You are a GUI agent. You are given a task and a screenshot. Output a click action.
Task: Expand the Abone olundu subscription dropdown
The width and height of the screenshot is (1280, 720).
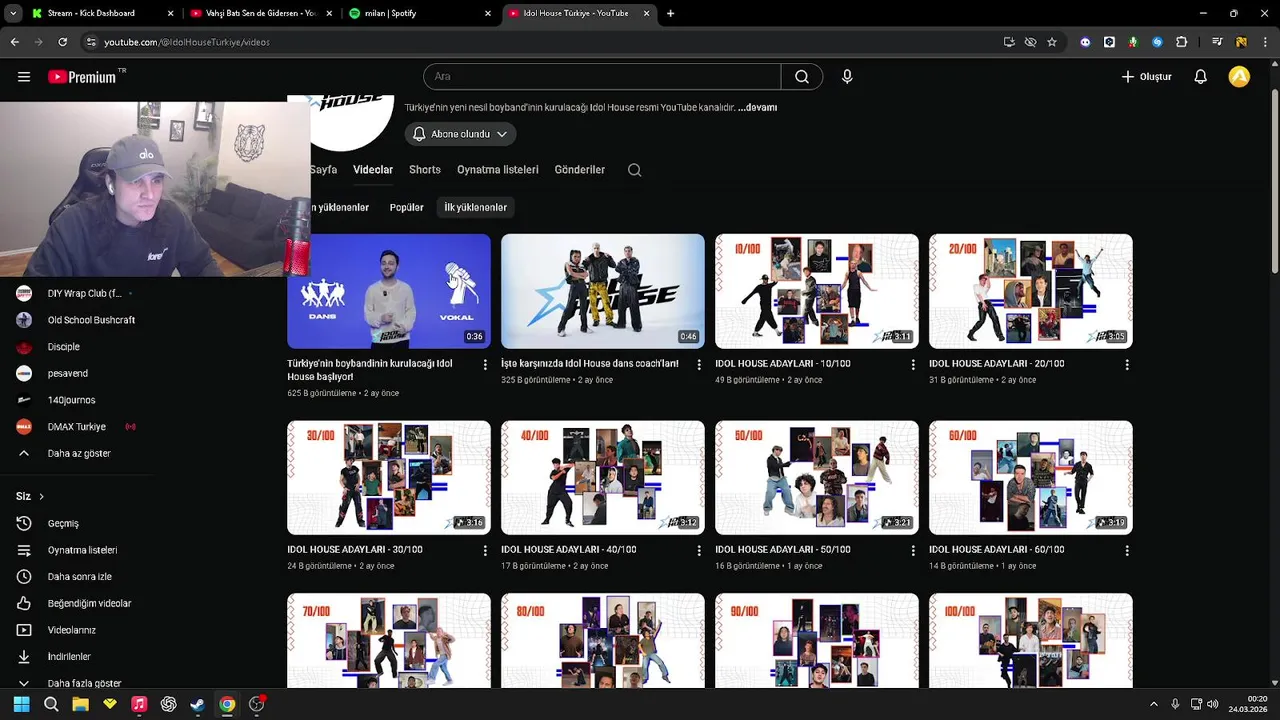coord(461,134)
